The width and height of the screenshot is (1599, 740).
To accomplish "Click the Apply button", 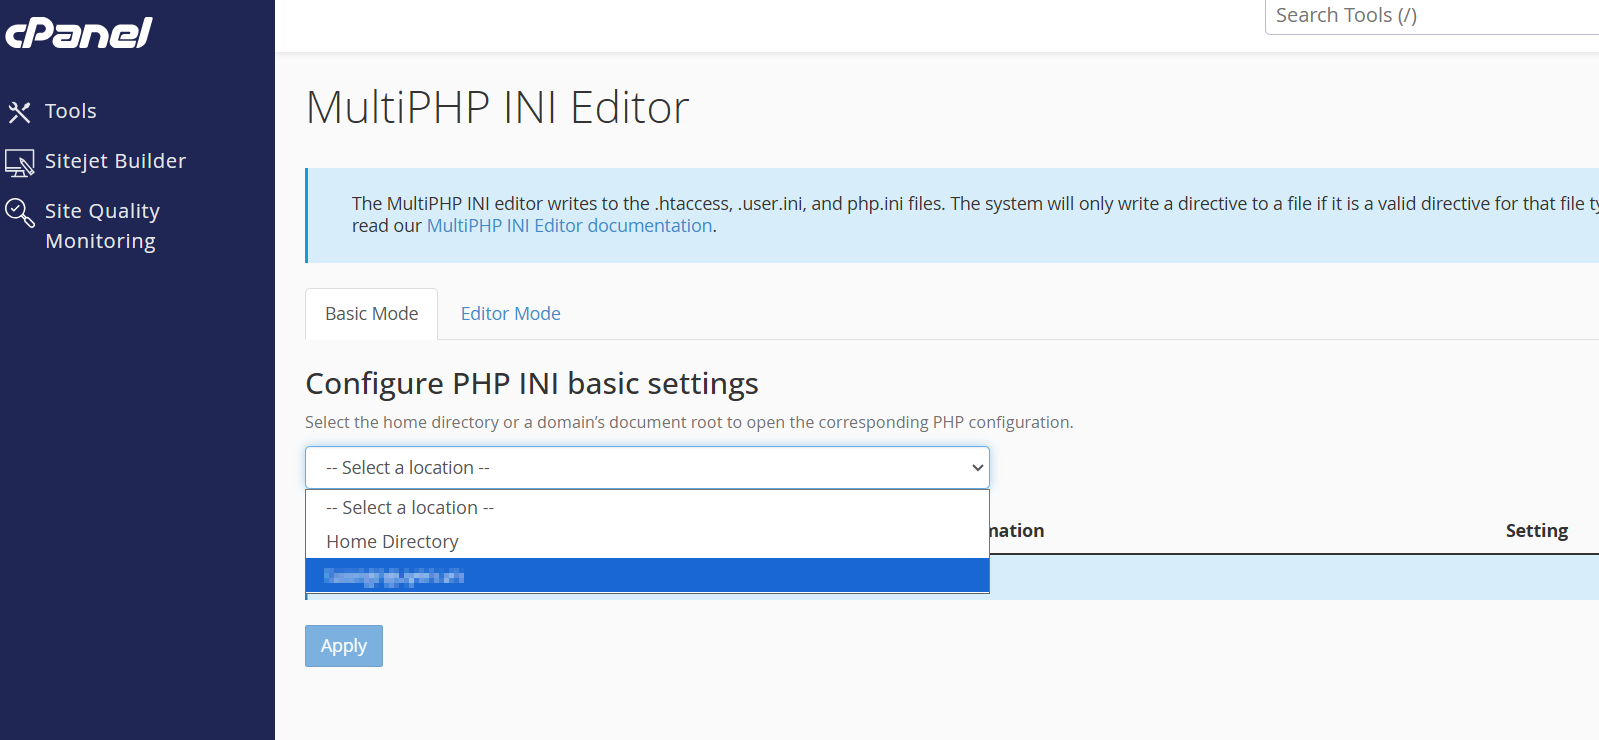I will 344,646.
